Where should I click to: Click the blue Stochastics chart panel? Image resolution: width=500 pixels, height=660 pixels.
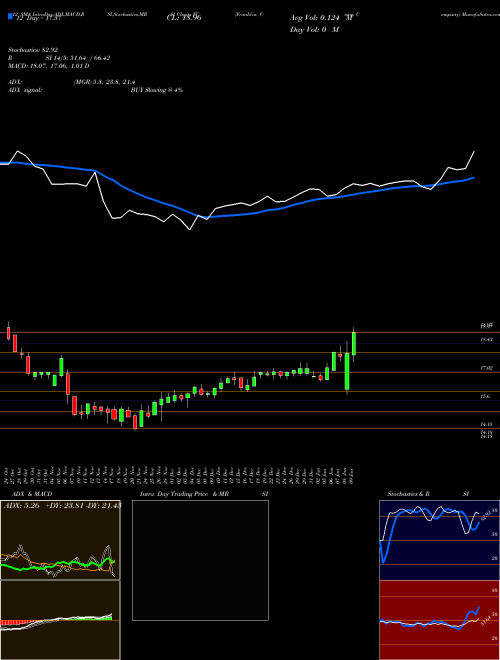pos(439,540)
